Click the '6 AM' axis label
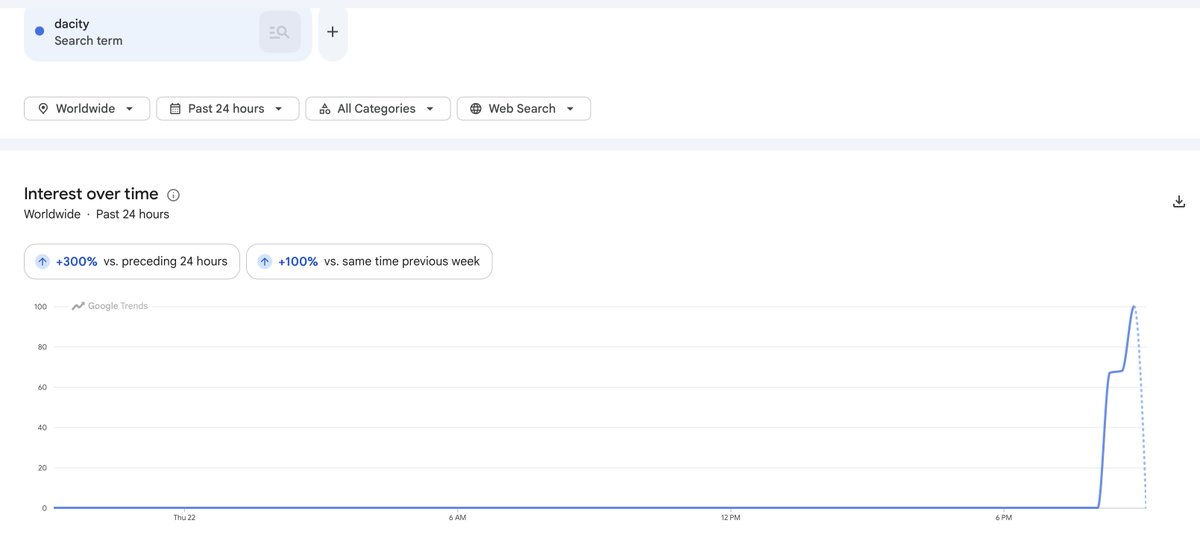 pyautogui.click(x=457, y=517)
